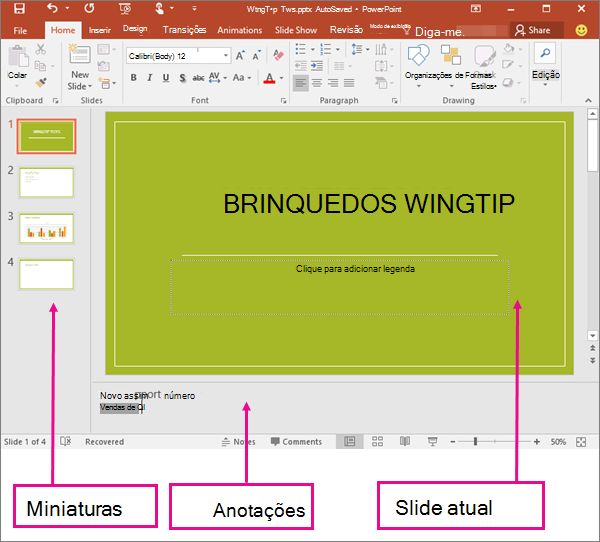
Task: Select the Format Painter brush
Action: [x=41, y=82]
